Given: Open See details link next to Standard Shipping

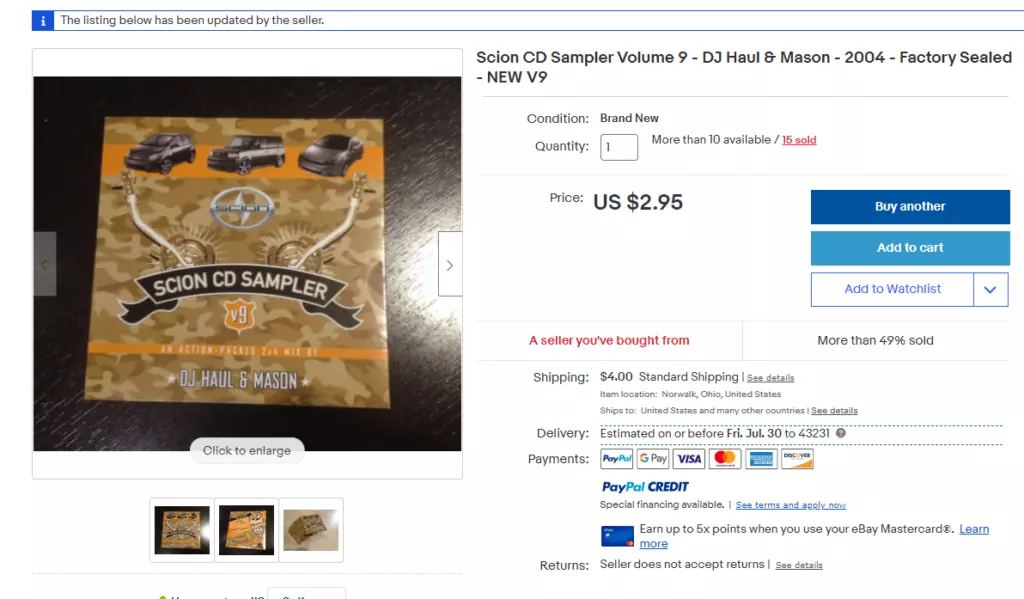Looking at the screenshot, I should point(771,378).
